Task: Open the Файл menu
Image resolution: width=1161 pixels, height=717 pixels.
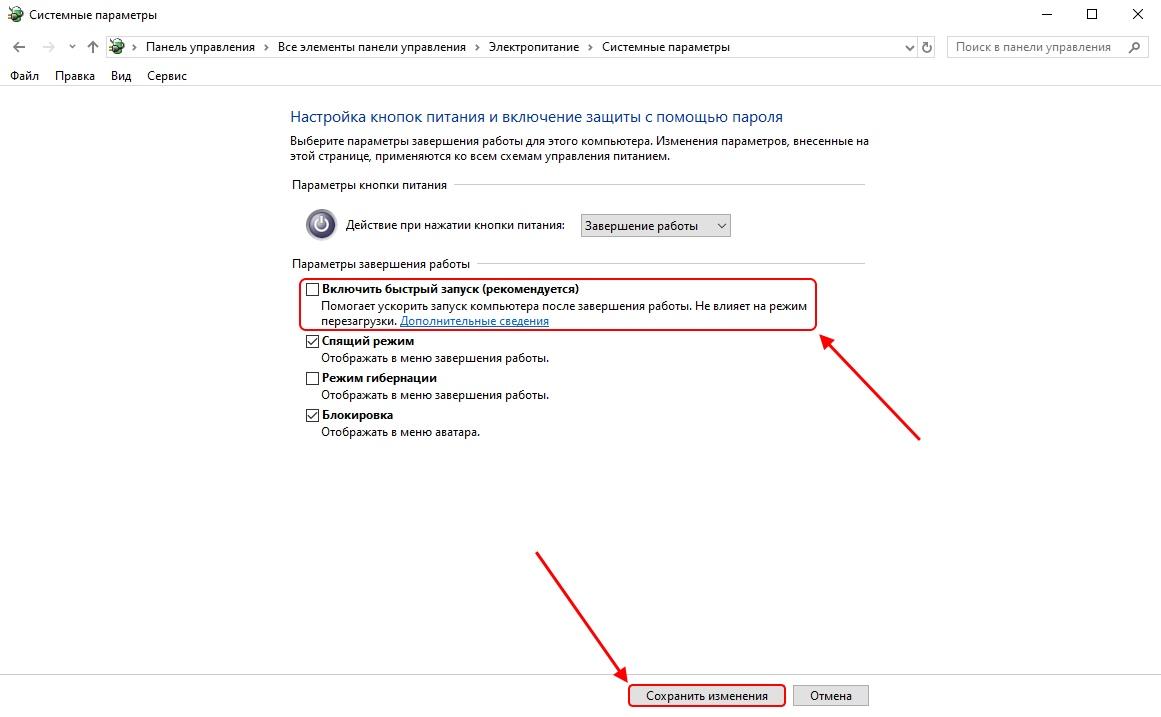Action: pyautogui.click(x=24, y=76)
